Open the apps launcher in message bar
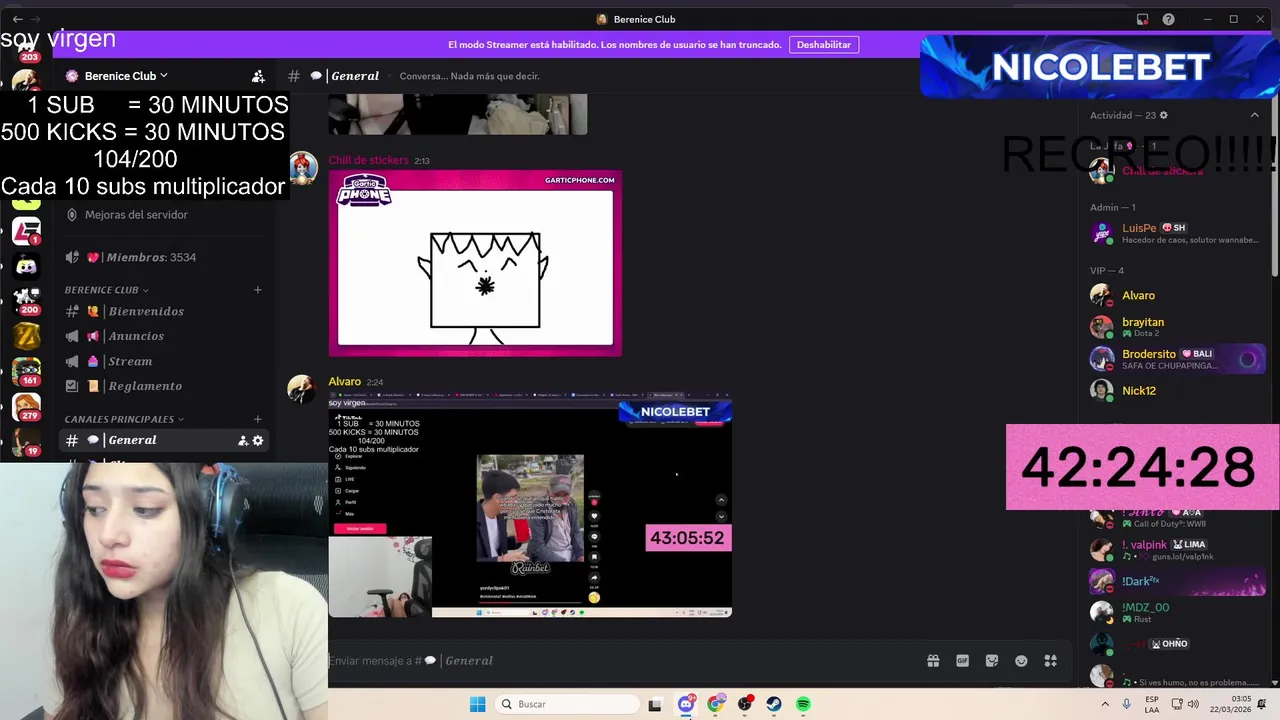Image resolution: width=1280 pixels, height=720 pixels. (1051, 661)
